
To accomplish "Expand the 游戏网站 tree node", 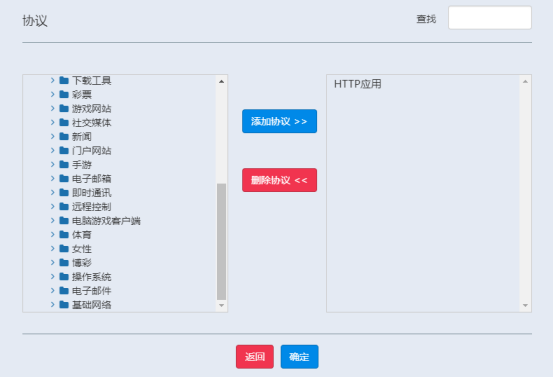I will 53,108.
